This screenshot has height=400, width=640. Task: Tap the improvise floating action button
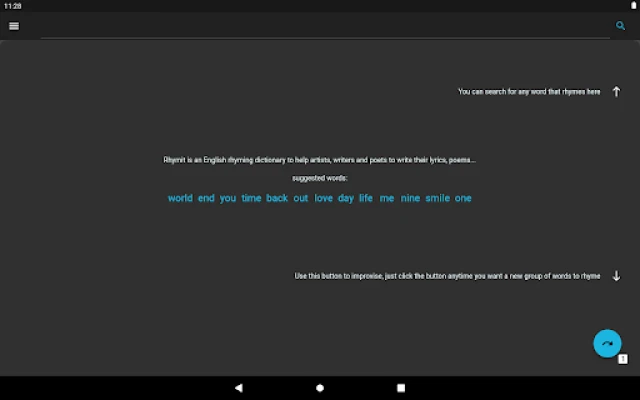tap(607, 343)
